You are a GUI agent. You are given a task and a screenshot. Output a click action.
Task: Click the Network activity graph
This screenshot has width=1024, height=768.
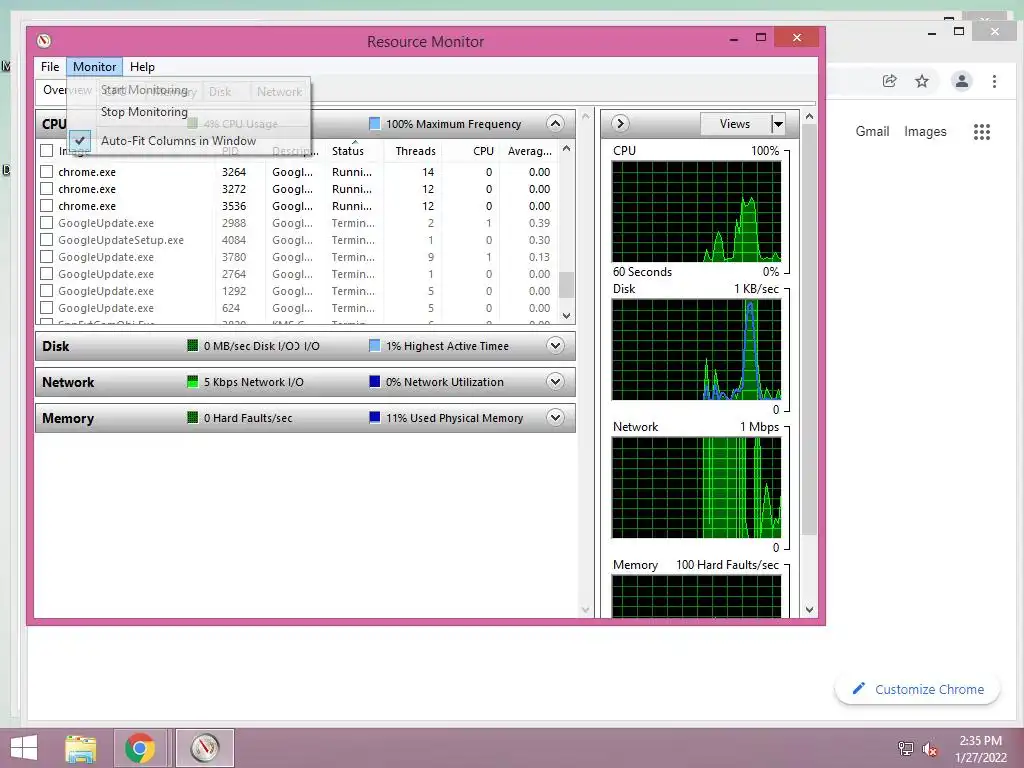coord(696,487)
